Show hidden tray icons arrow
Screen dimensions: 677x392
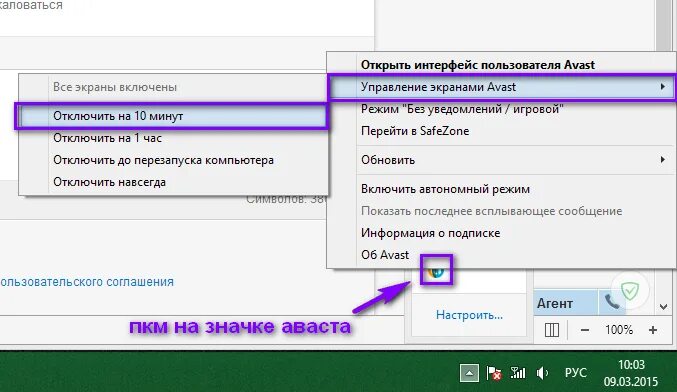(469, 373)
